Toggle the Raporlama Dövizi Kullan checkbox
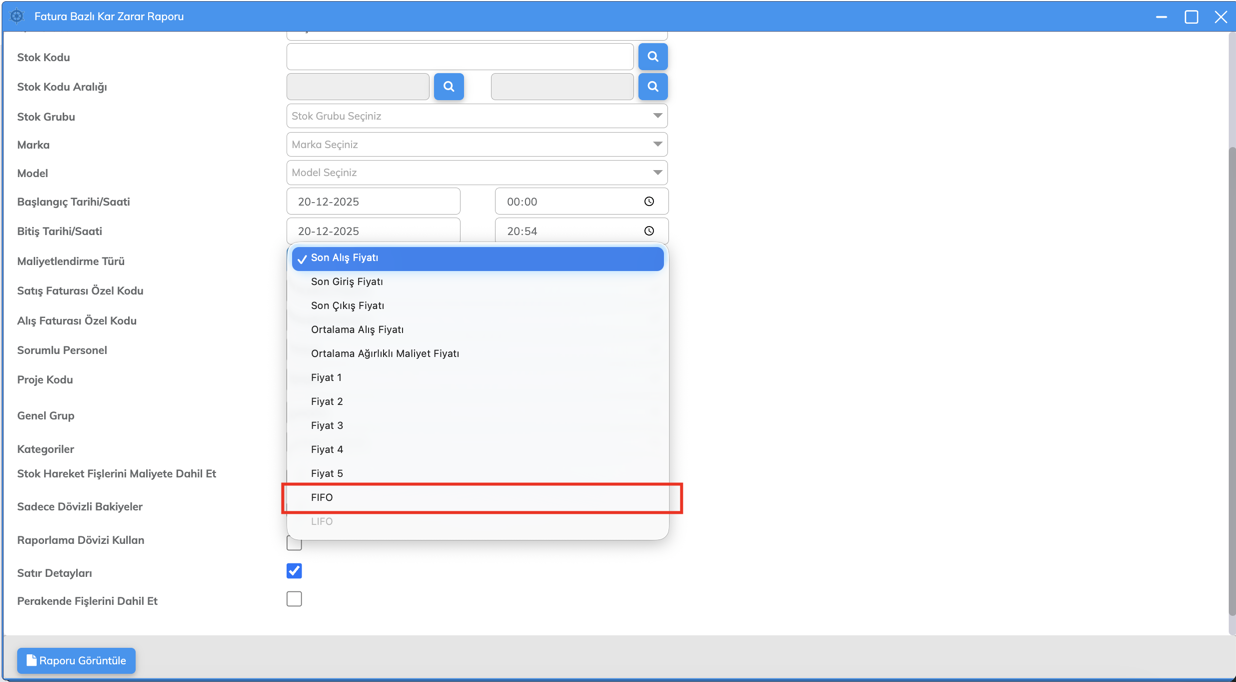1236x682 pixels. point(294,544)
